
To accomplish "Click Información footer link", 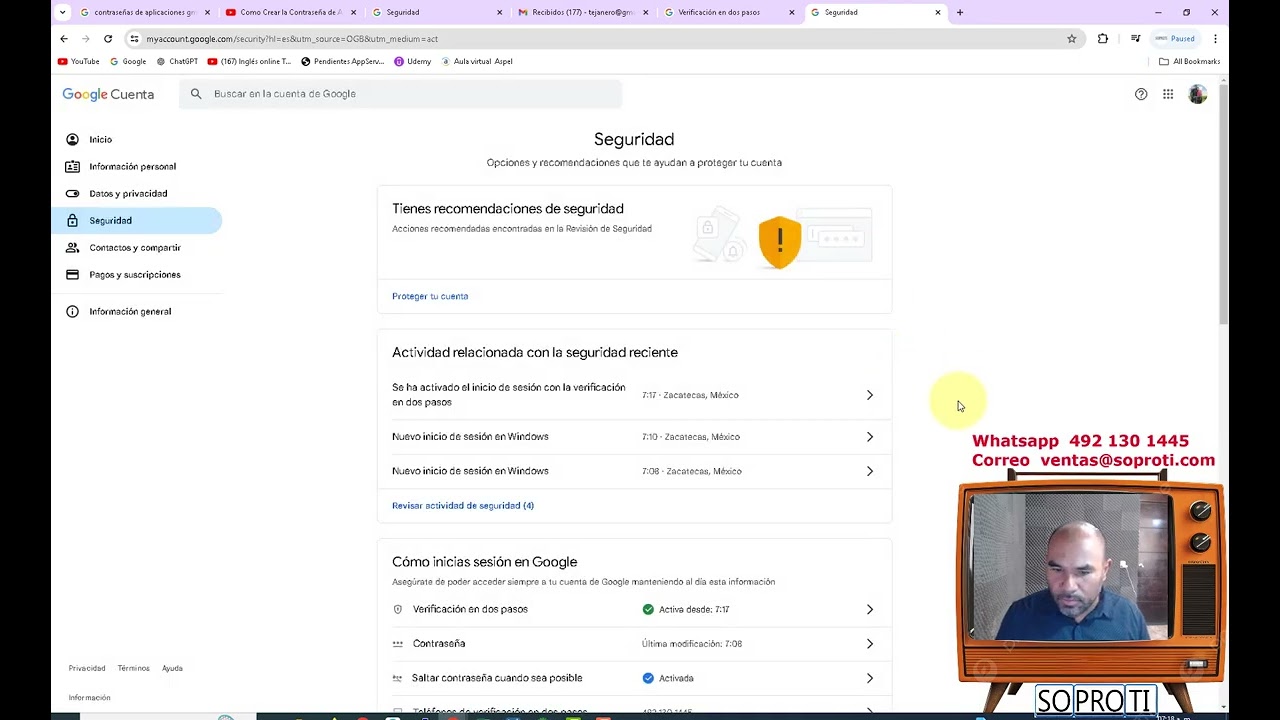I will point(89,698).
